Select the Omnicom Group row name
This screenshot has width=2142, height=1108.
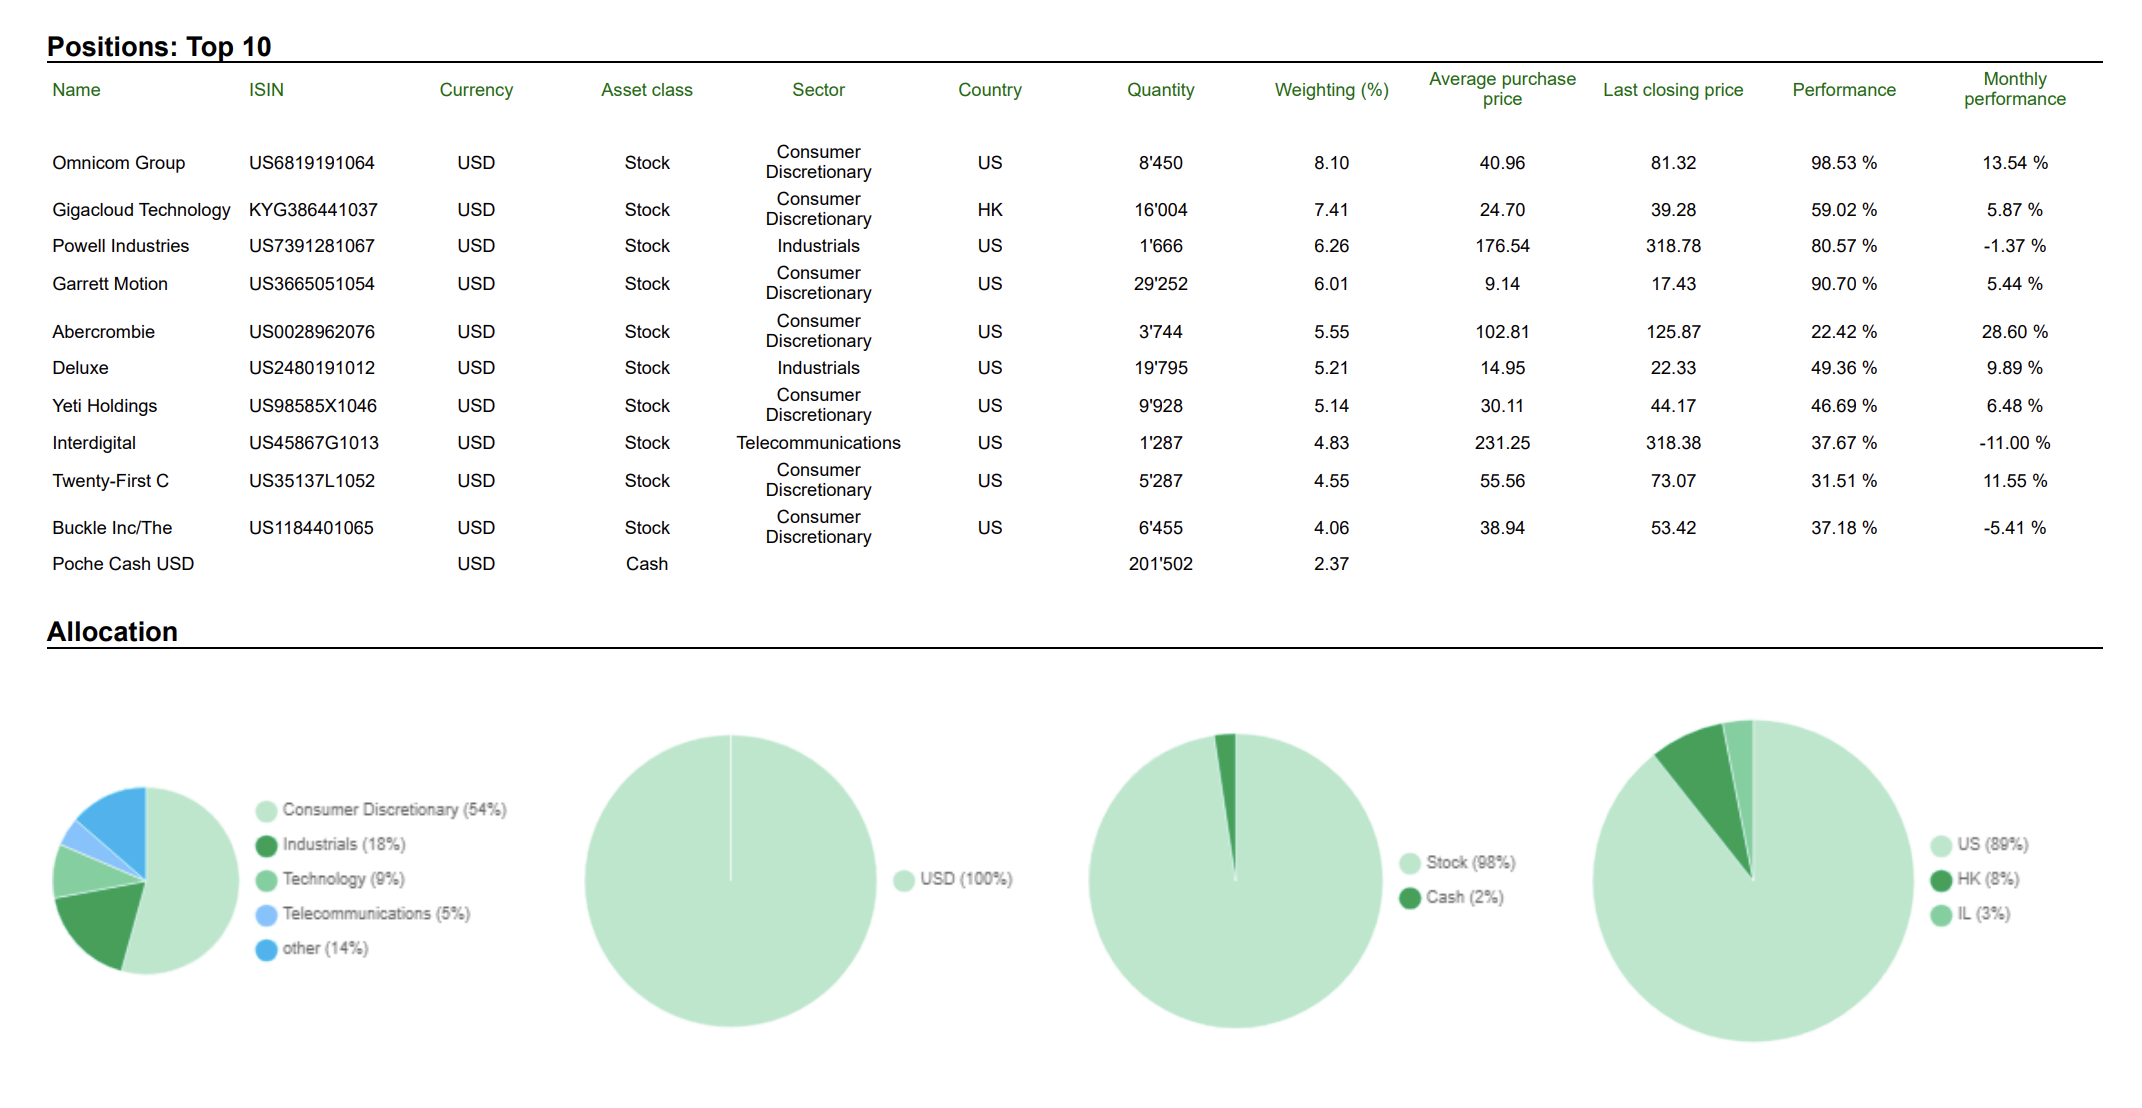[118, 163]
